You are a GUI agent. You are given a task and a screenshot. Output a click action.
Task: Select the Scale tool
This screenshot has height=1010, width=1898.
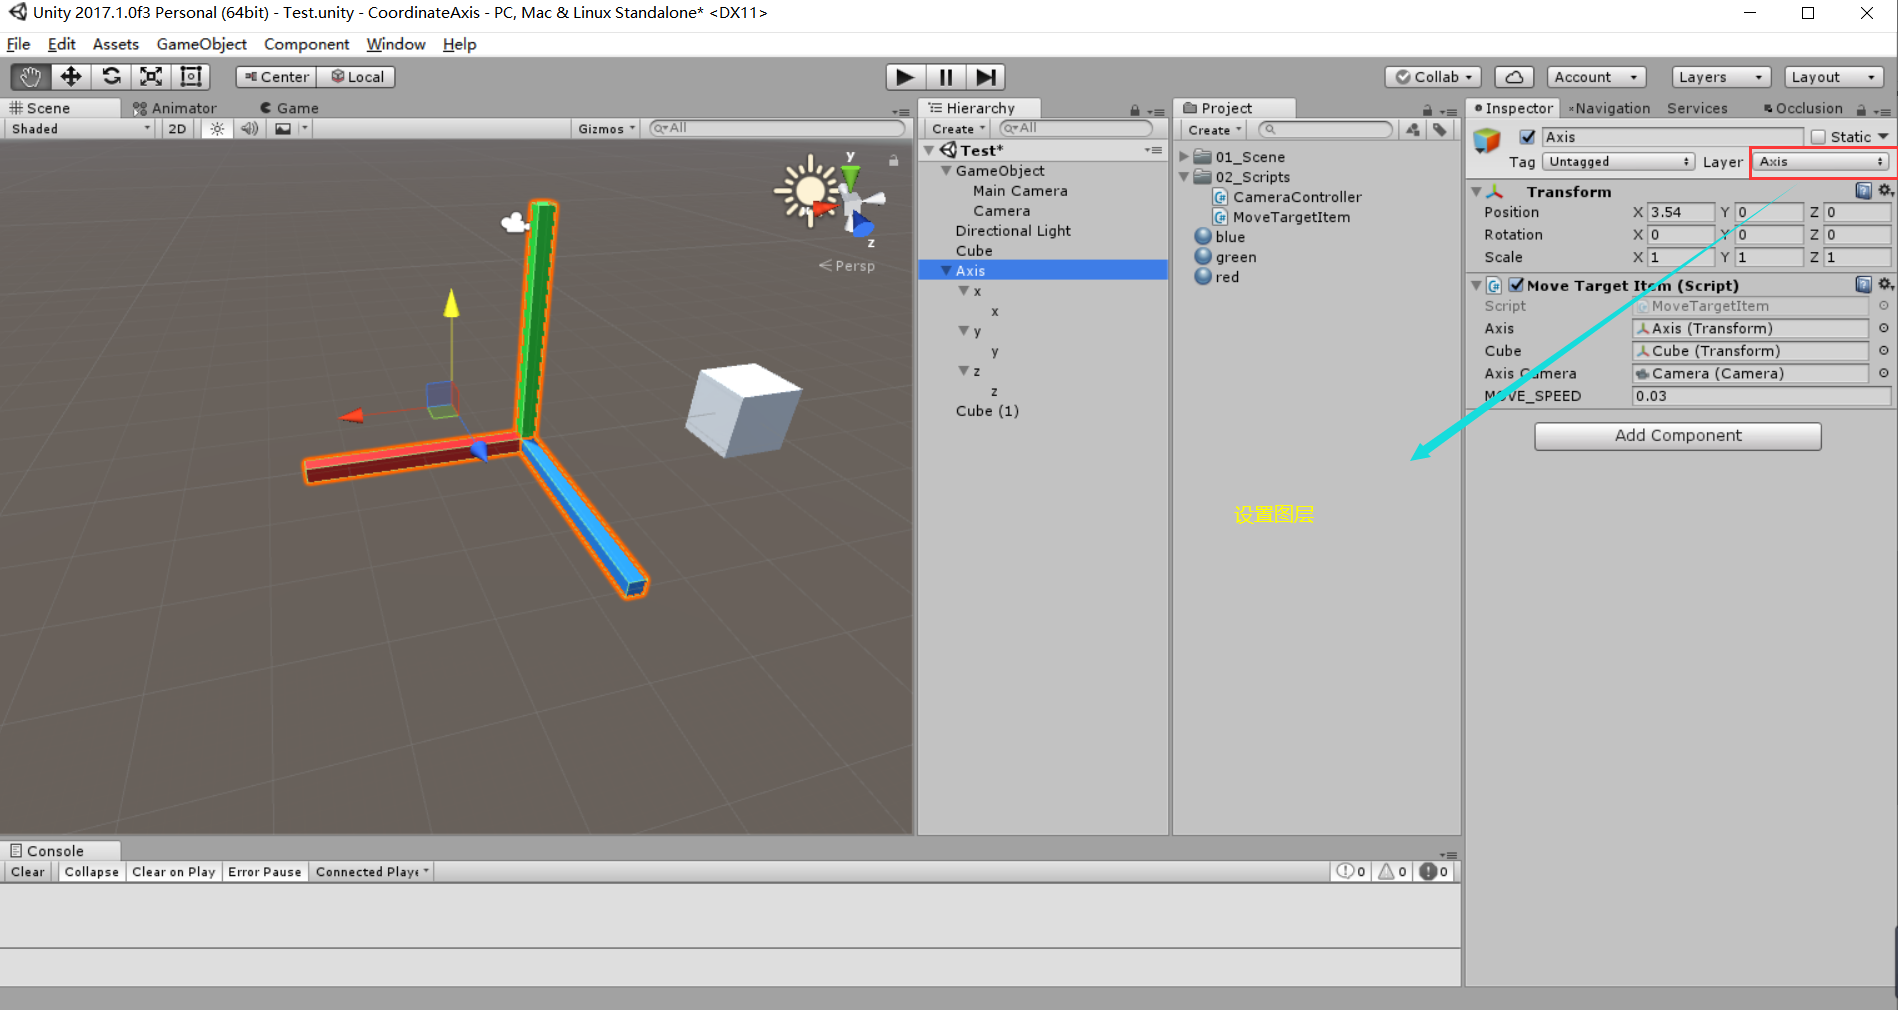pos(151,77)
